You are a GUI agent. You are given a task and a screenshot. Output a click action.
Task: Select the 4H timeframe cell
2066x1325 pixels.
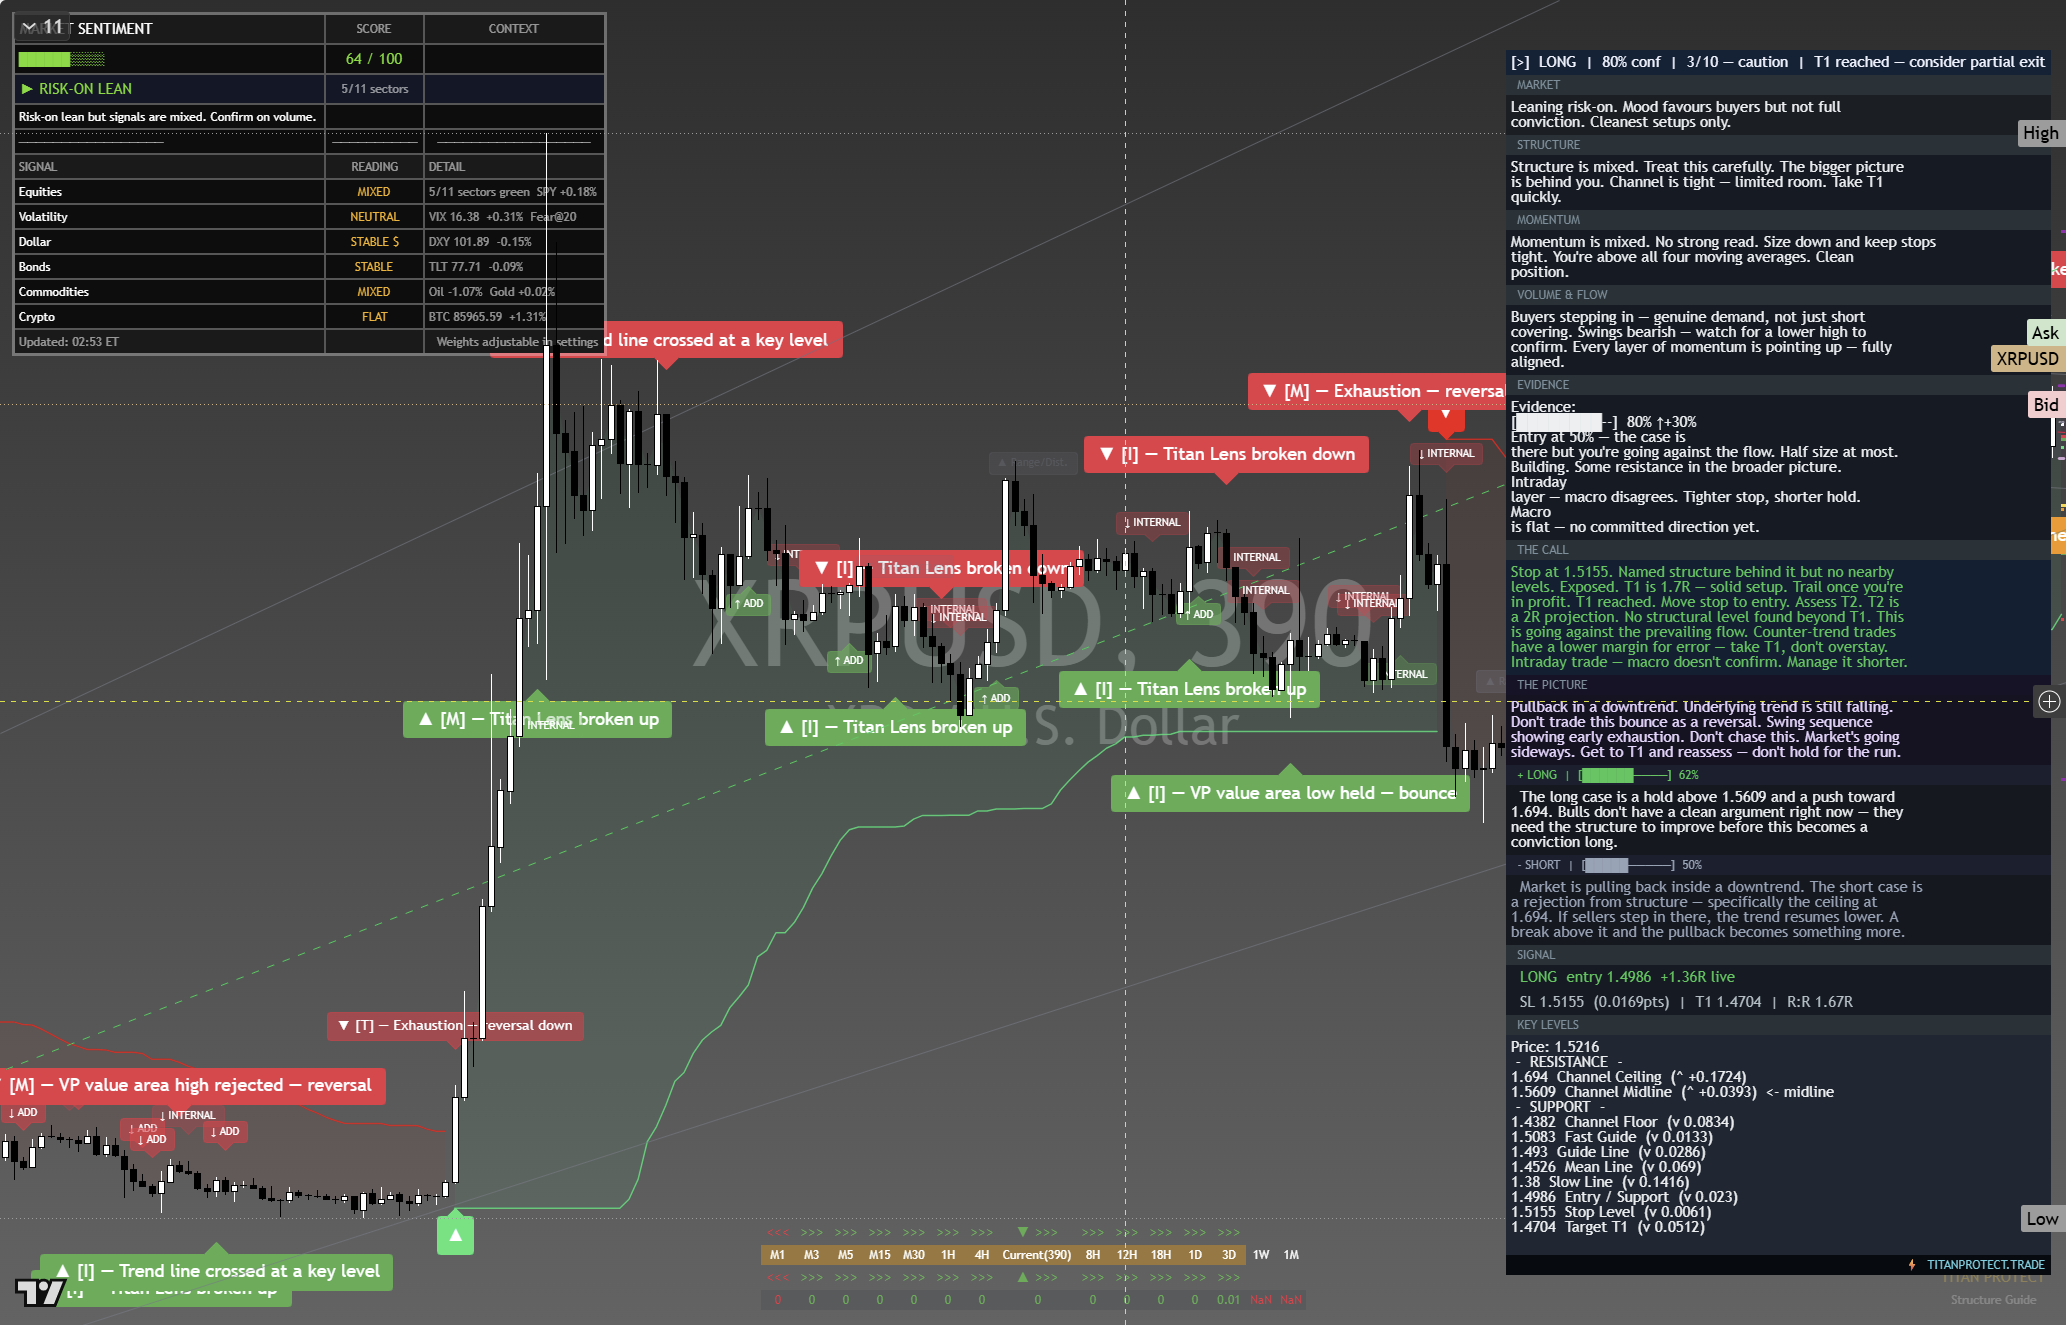click(x=982, y=1255)
